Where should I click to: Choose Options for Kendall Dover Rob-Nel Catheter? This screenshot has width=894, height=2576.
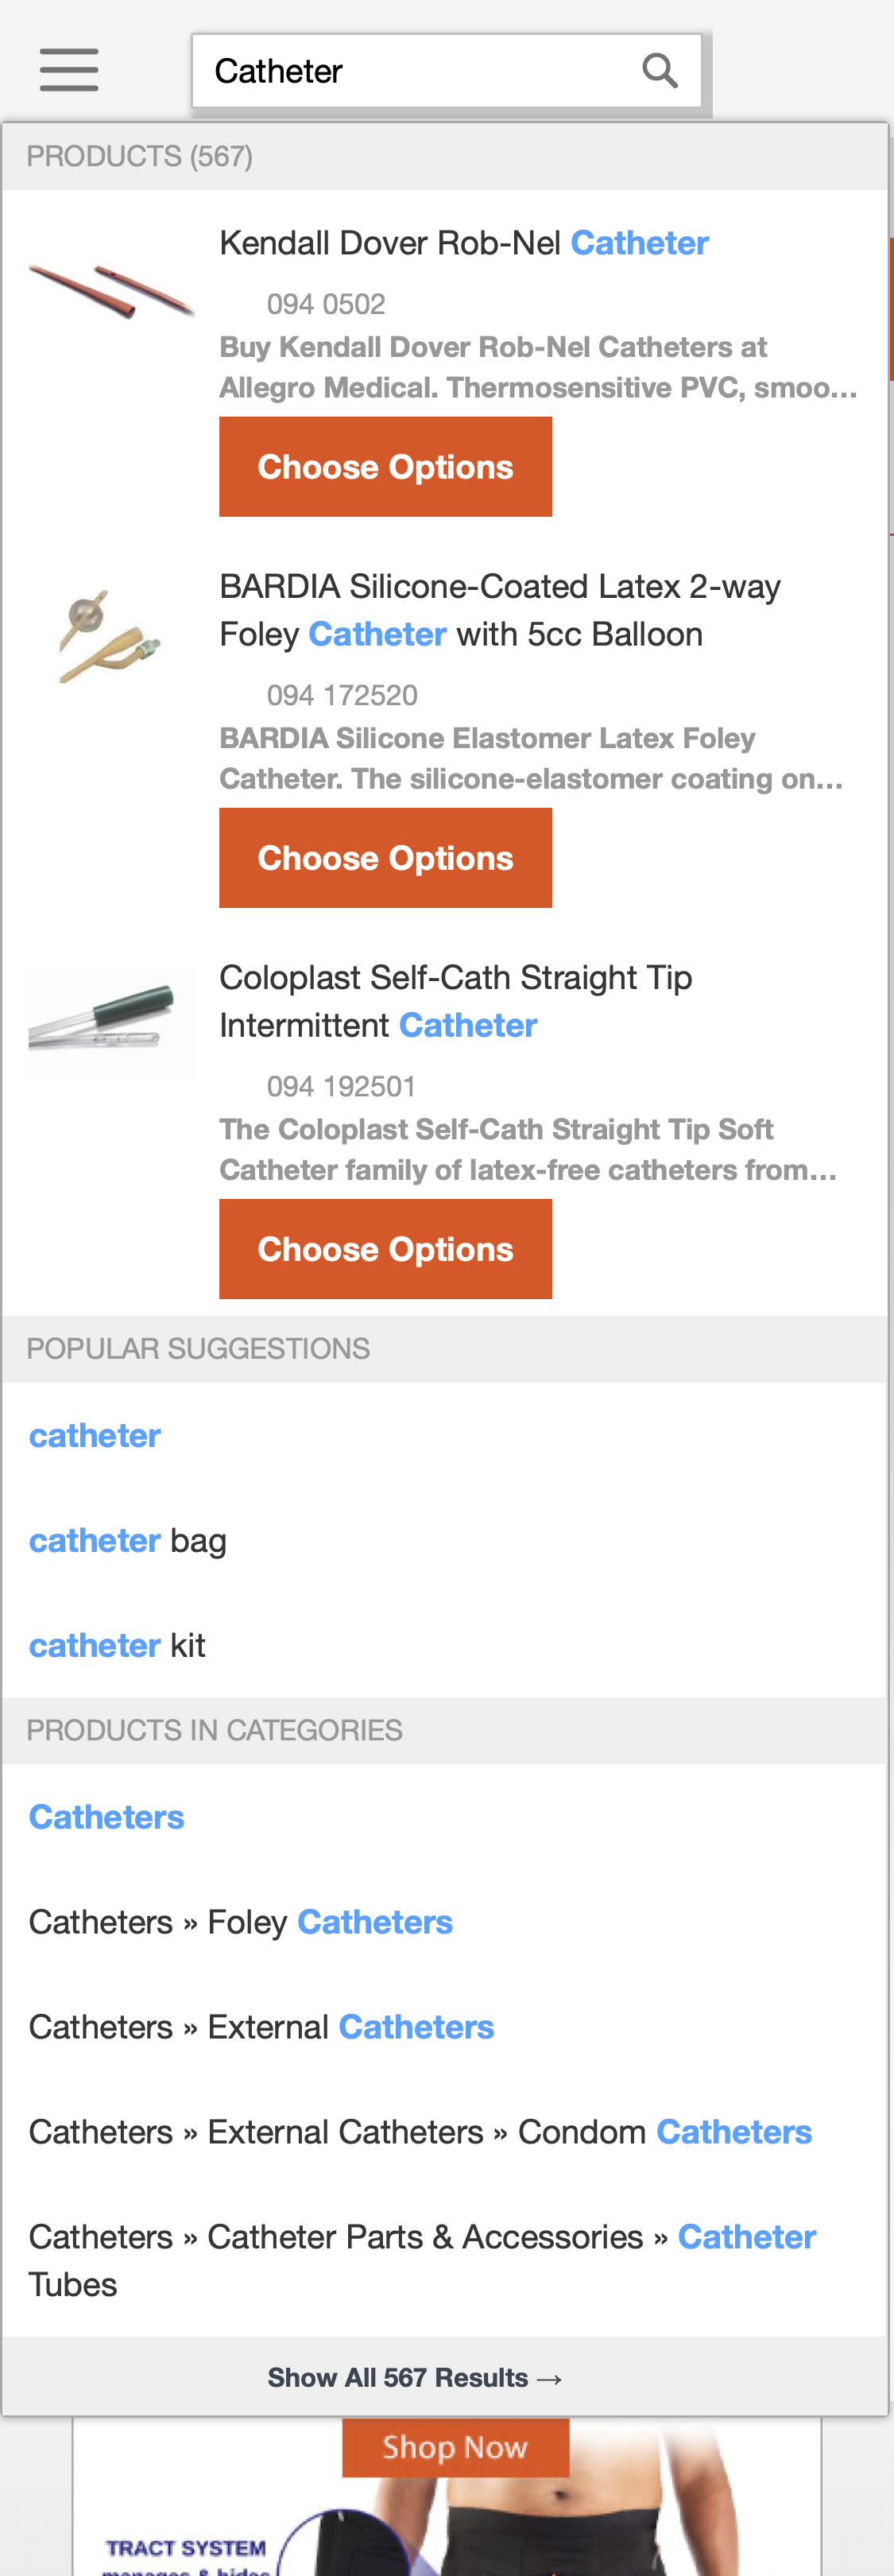point(385,466)
